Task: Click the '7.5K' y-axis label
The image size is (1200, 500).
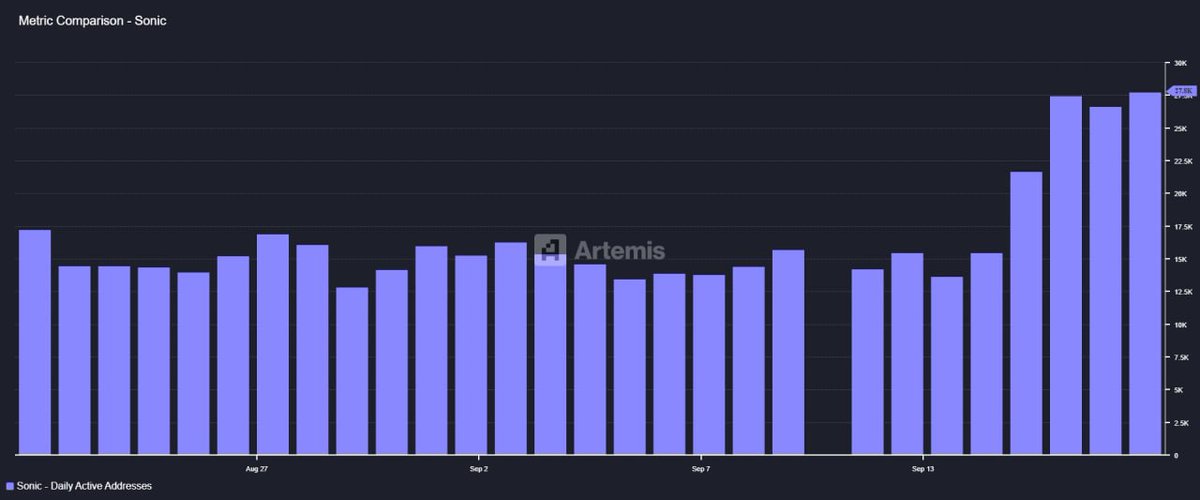Action: coord(1182,358)
